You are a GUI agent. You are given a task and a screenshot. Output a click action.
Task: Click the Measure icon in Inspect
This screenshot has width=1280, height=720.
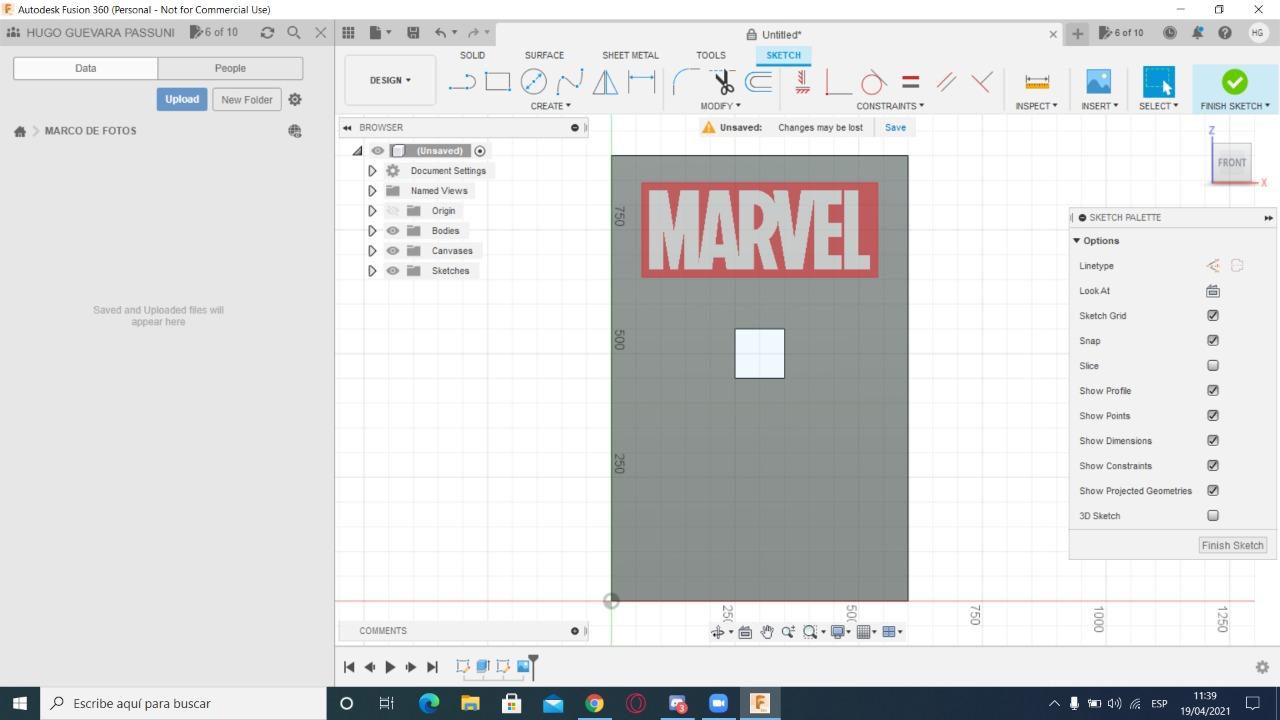[x=1037, y=82]
